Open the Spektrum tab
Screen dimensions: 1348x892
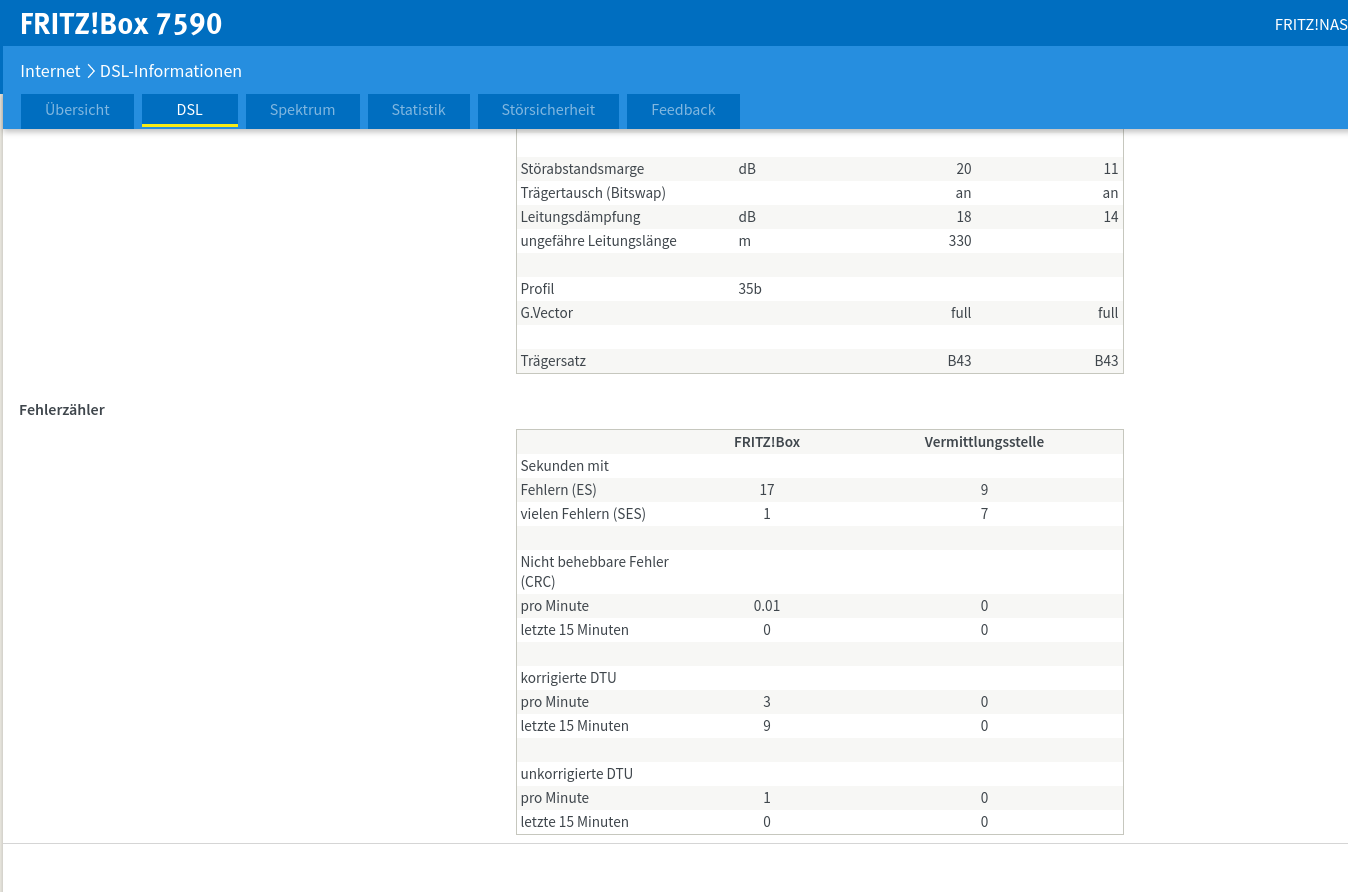coord(302,110)
